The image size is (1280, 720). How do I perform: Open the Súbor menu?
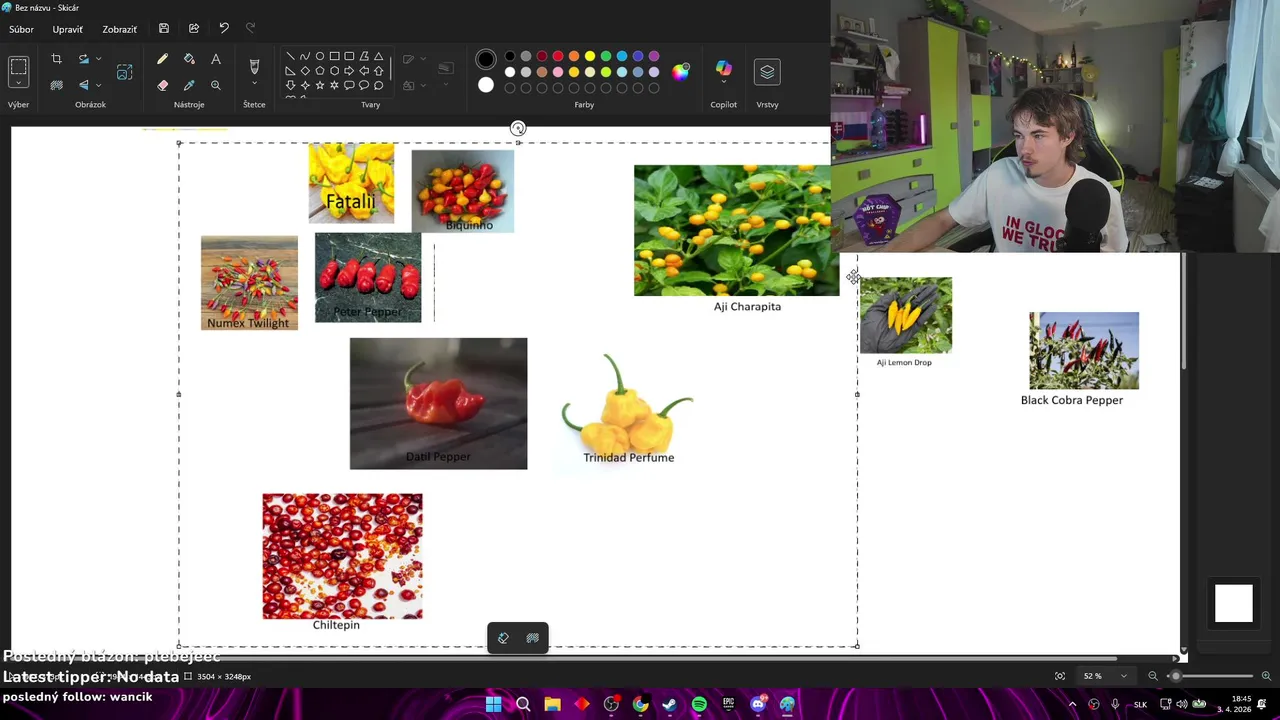pyautogui.click(x=21, y=29)
